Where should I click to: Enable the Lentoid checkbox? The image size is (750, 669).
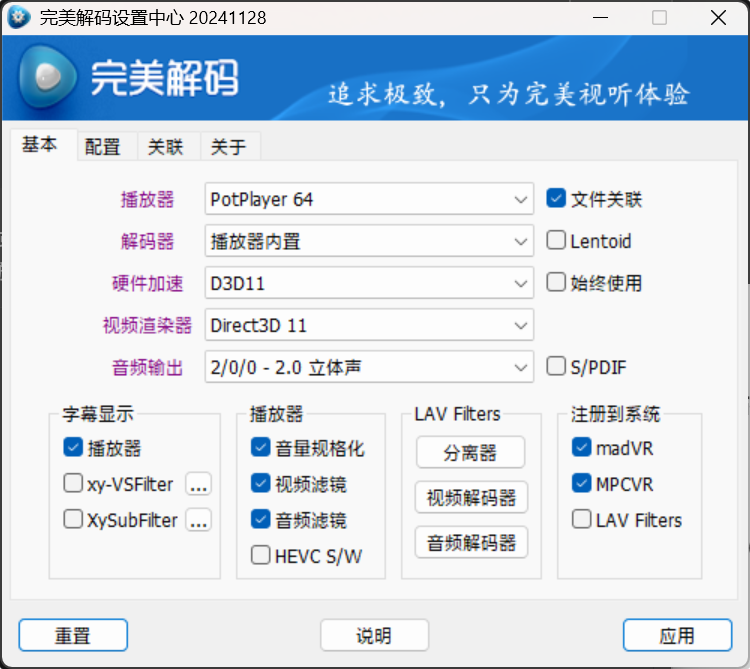click(557, 241)
